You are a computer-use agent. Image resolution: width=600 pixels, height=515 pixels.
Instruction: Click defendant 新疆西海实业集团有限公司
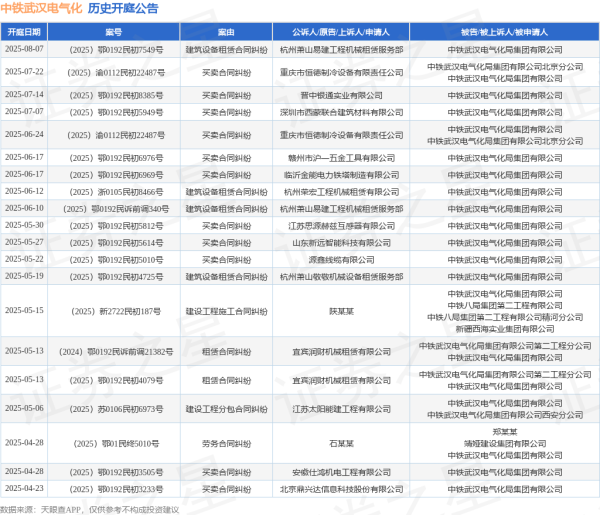pos(505,329)
